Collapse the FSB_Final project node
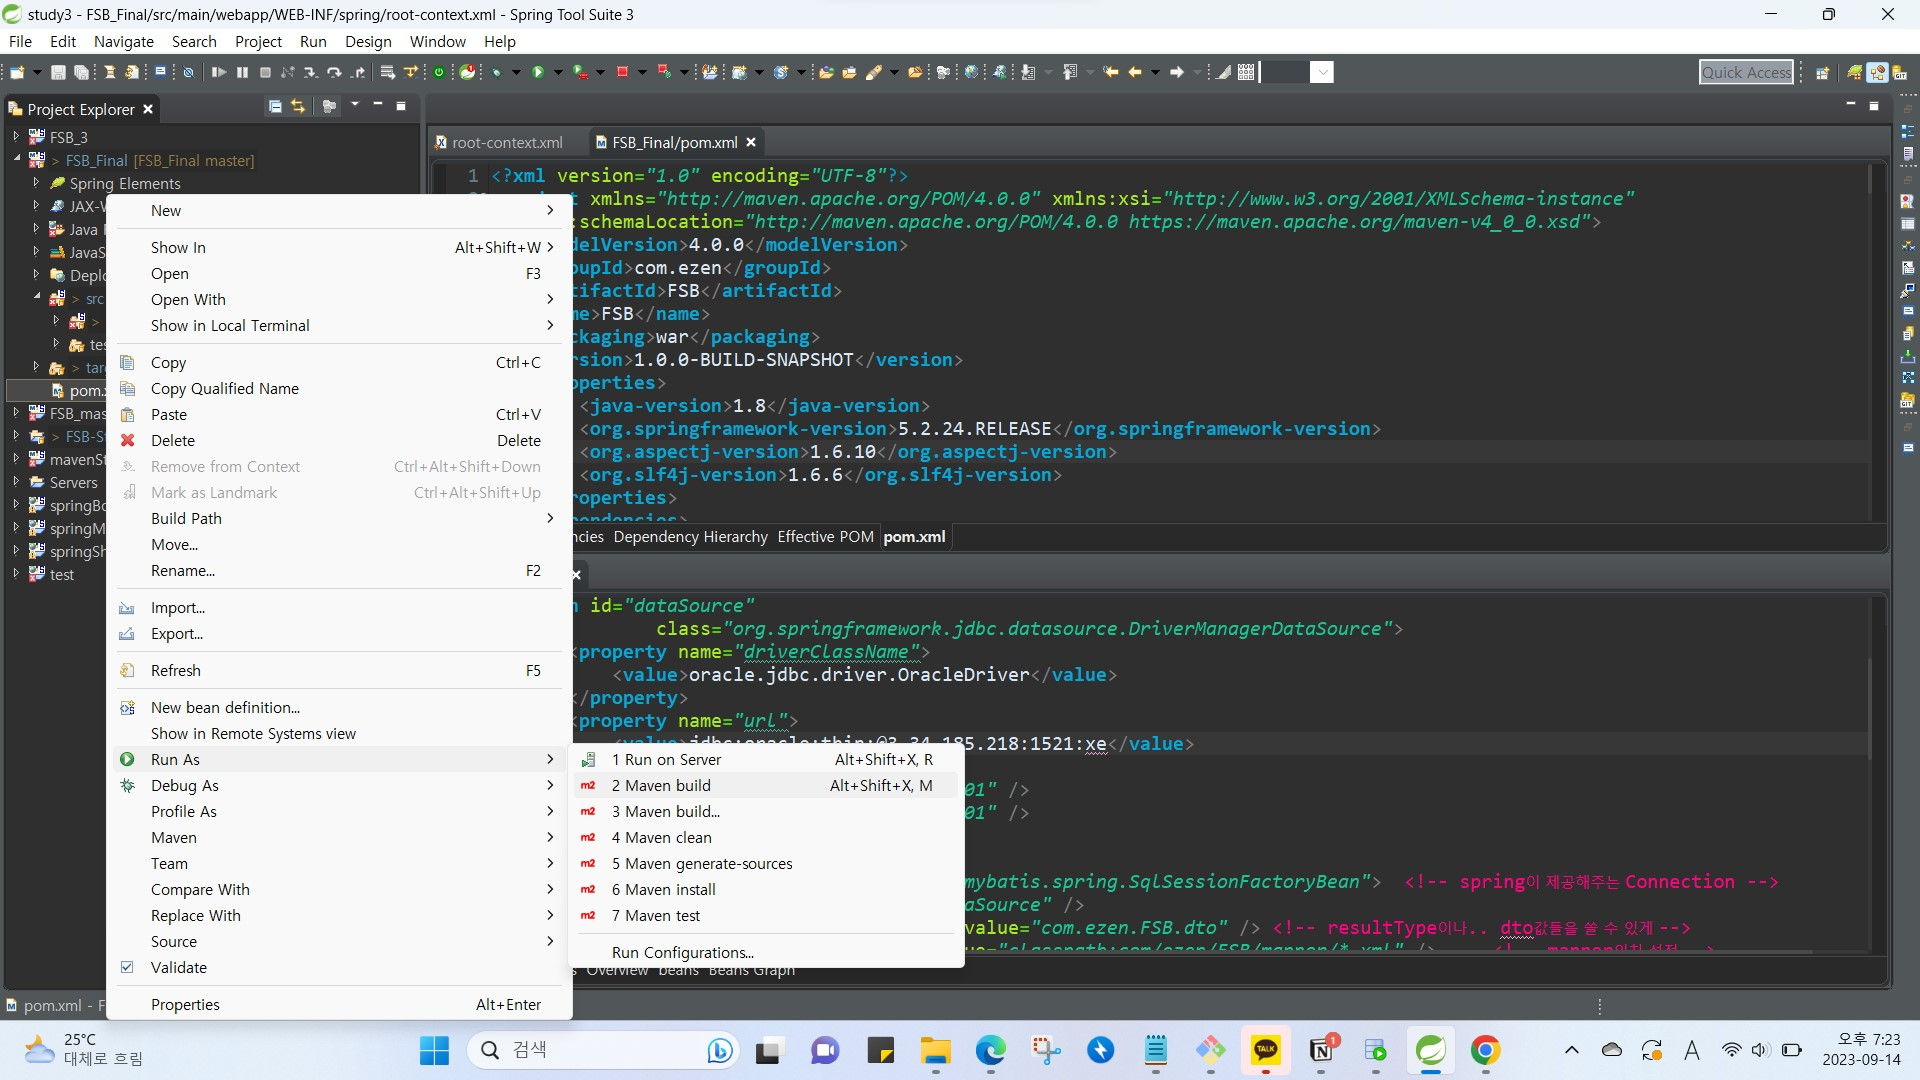 coord(16,159)
